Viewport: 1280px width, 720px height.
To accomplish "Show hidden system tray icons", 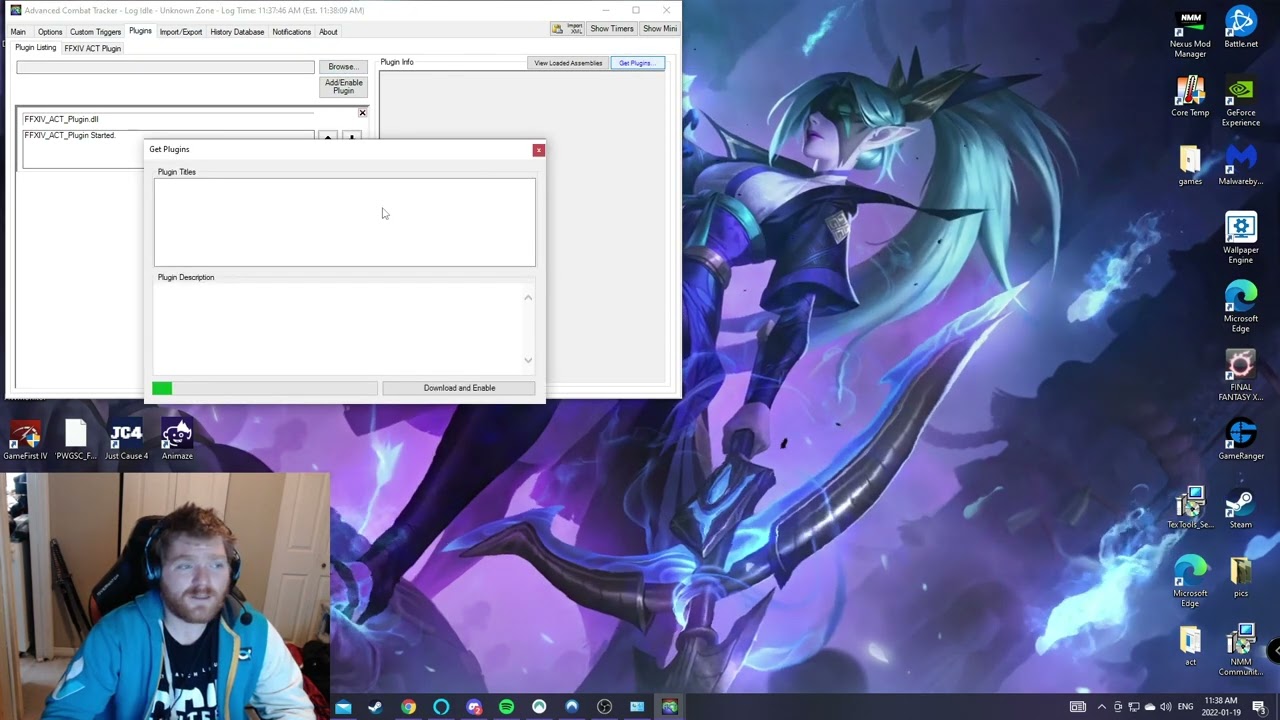I will tap(1102, 707).
